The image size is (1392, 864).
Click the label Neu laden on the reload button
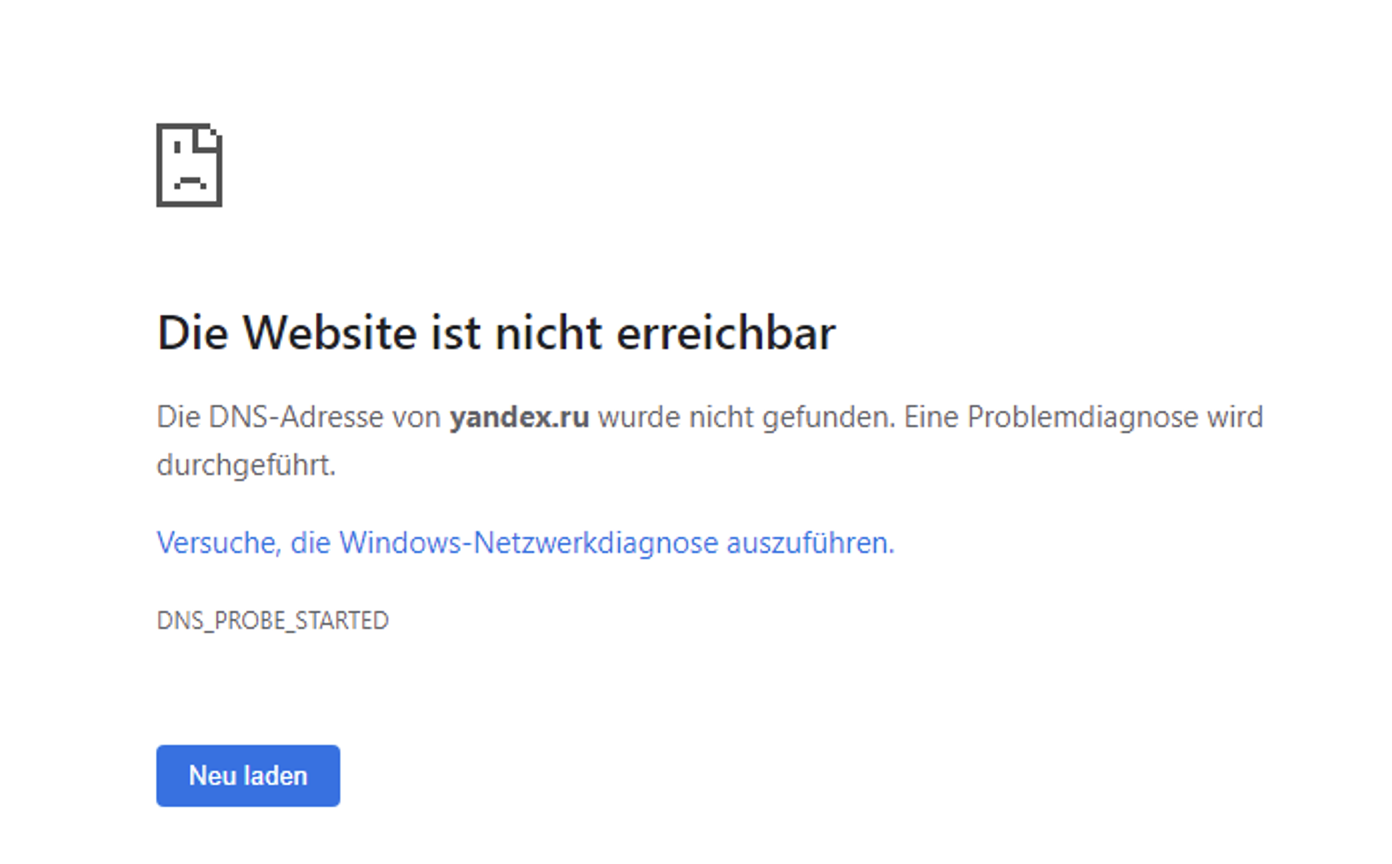click(x=247, y=775)
